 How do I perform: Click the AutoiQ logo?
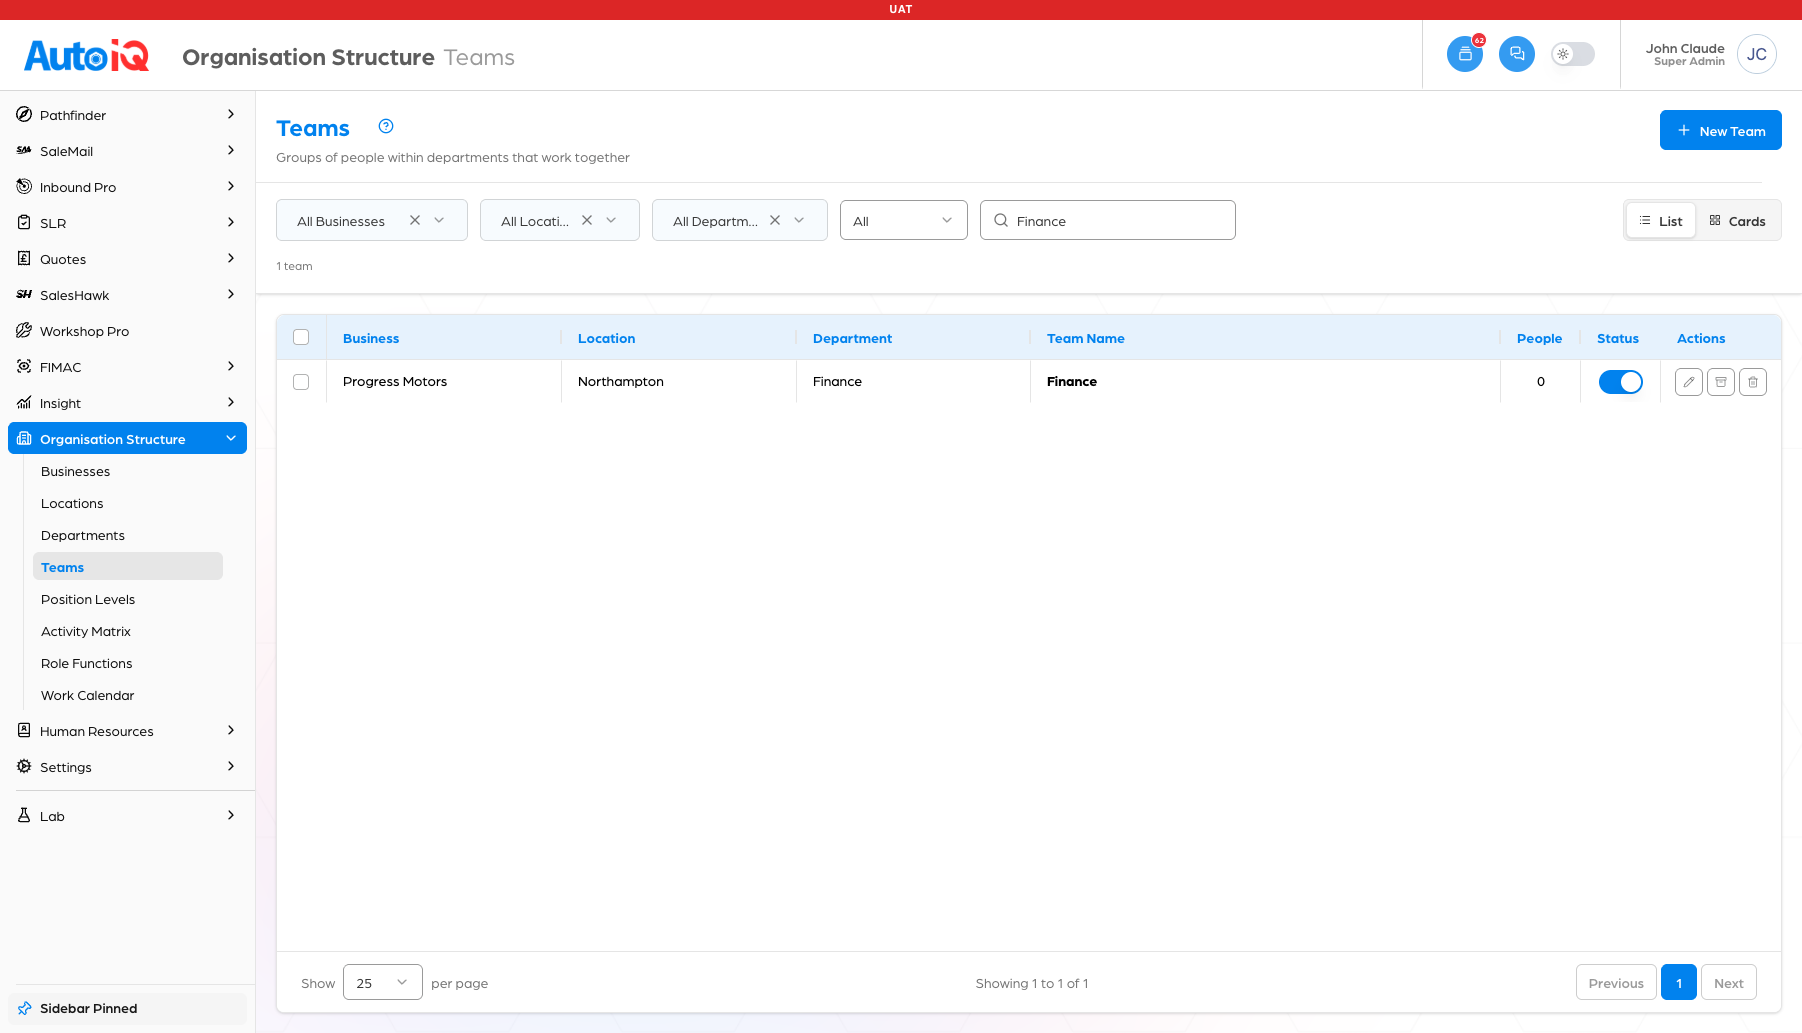coord(87,56)
